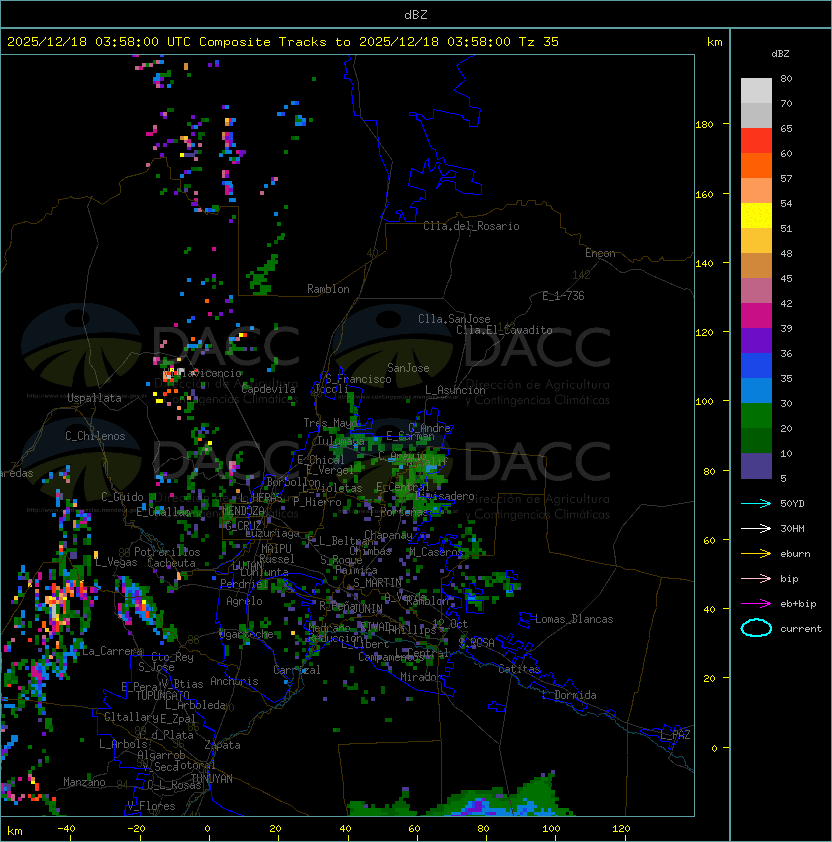
Task: Click the bip pink arrow legend icon
Action: click(756, 579)
